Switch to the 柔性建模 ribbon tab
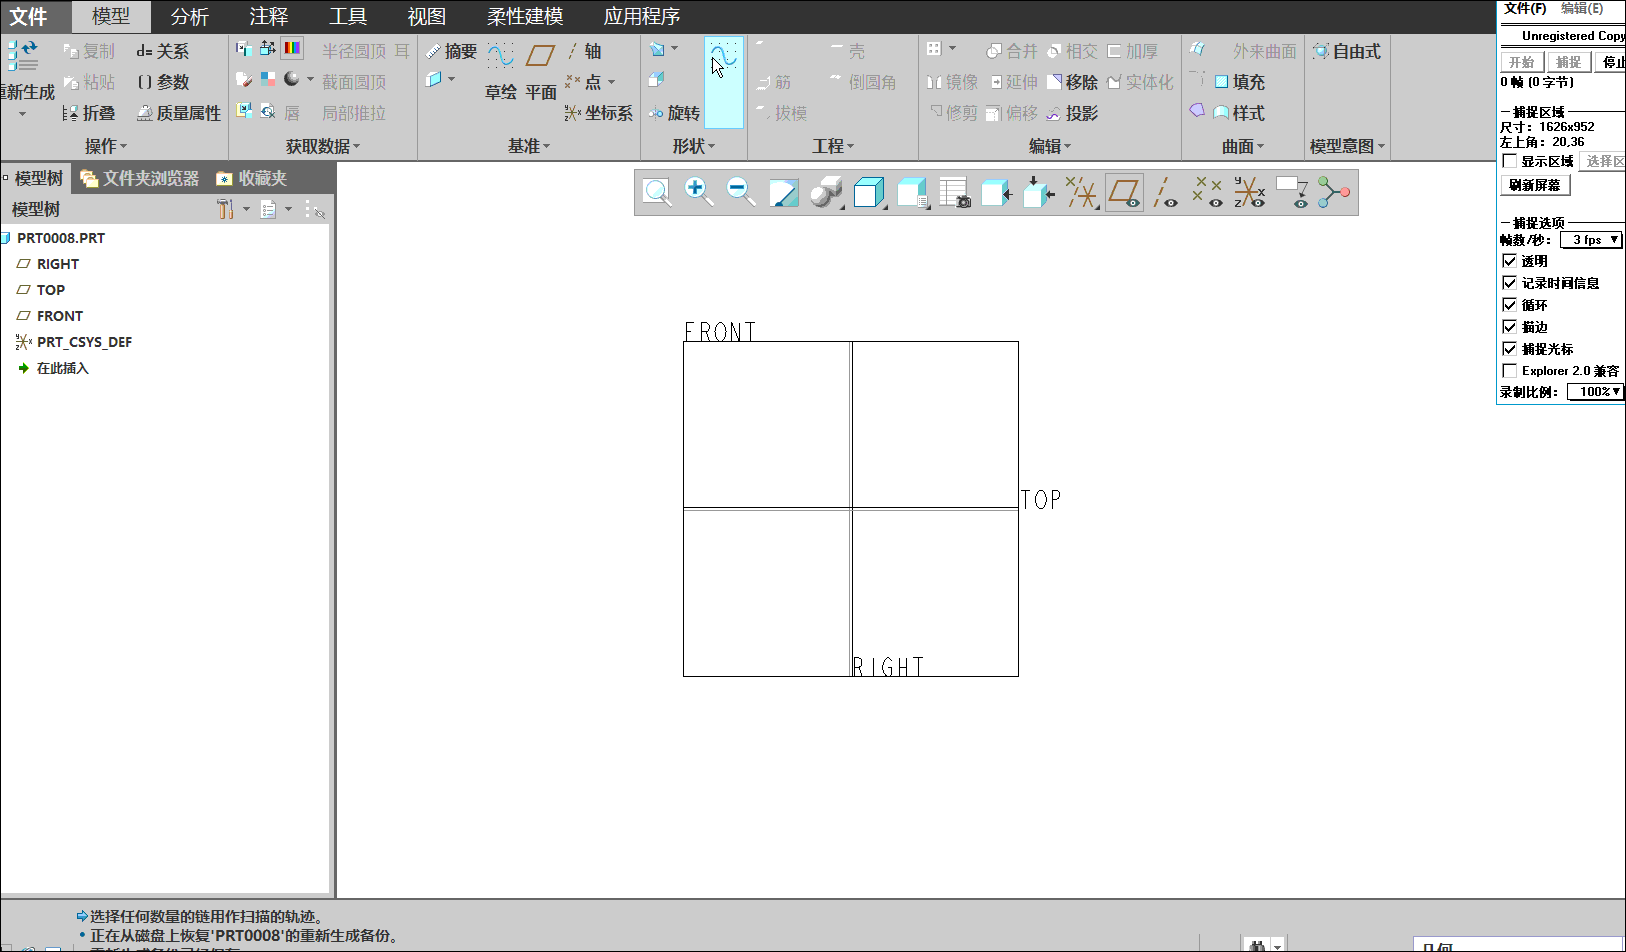The image size is (1626, 952). pyautogui.click(x=525, y=17)
